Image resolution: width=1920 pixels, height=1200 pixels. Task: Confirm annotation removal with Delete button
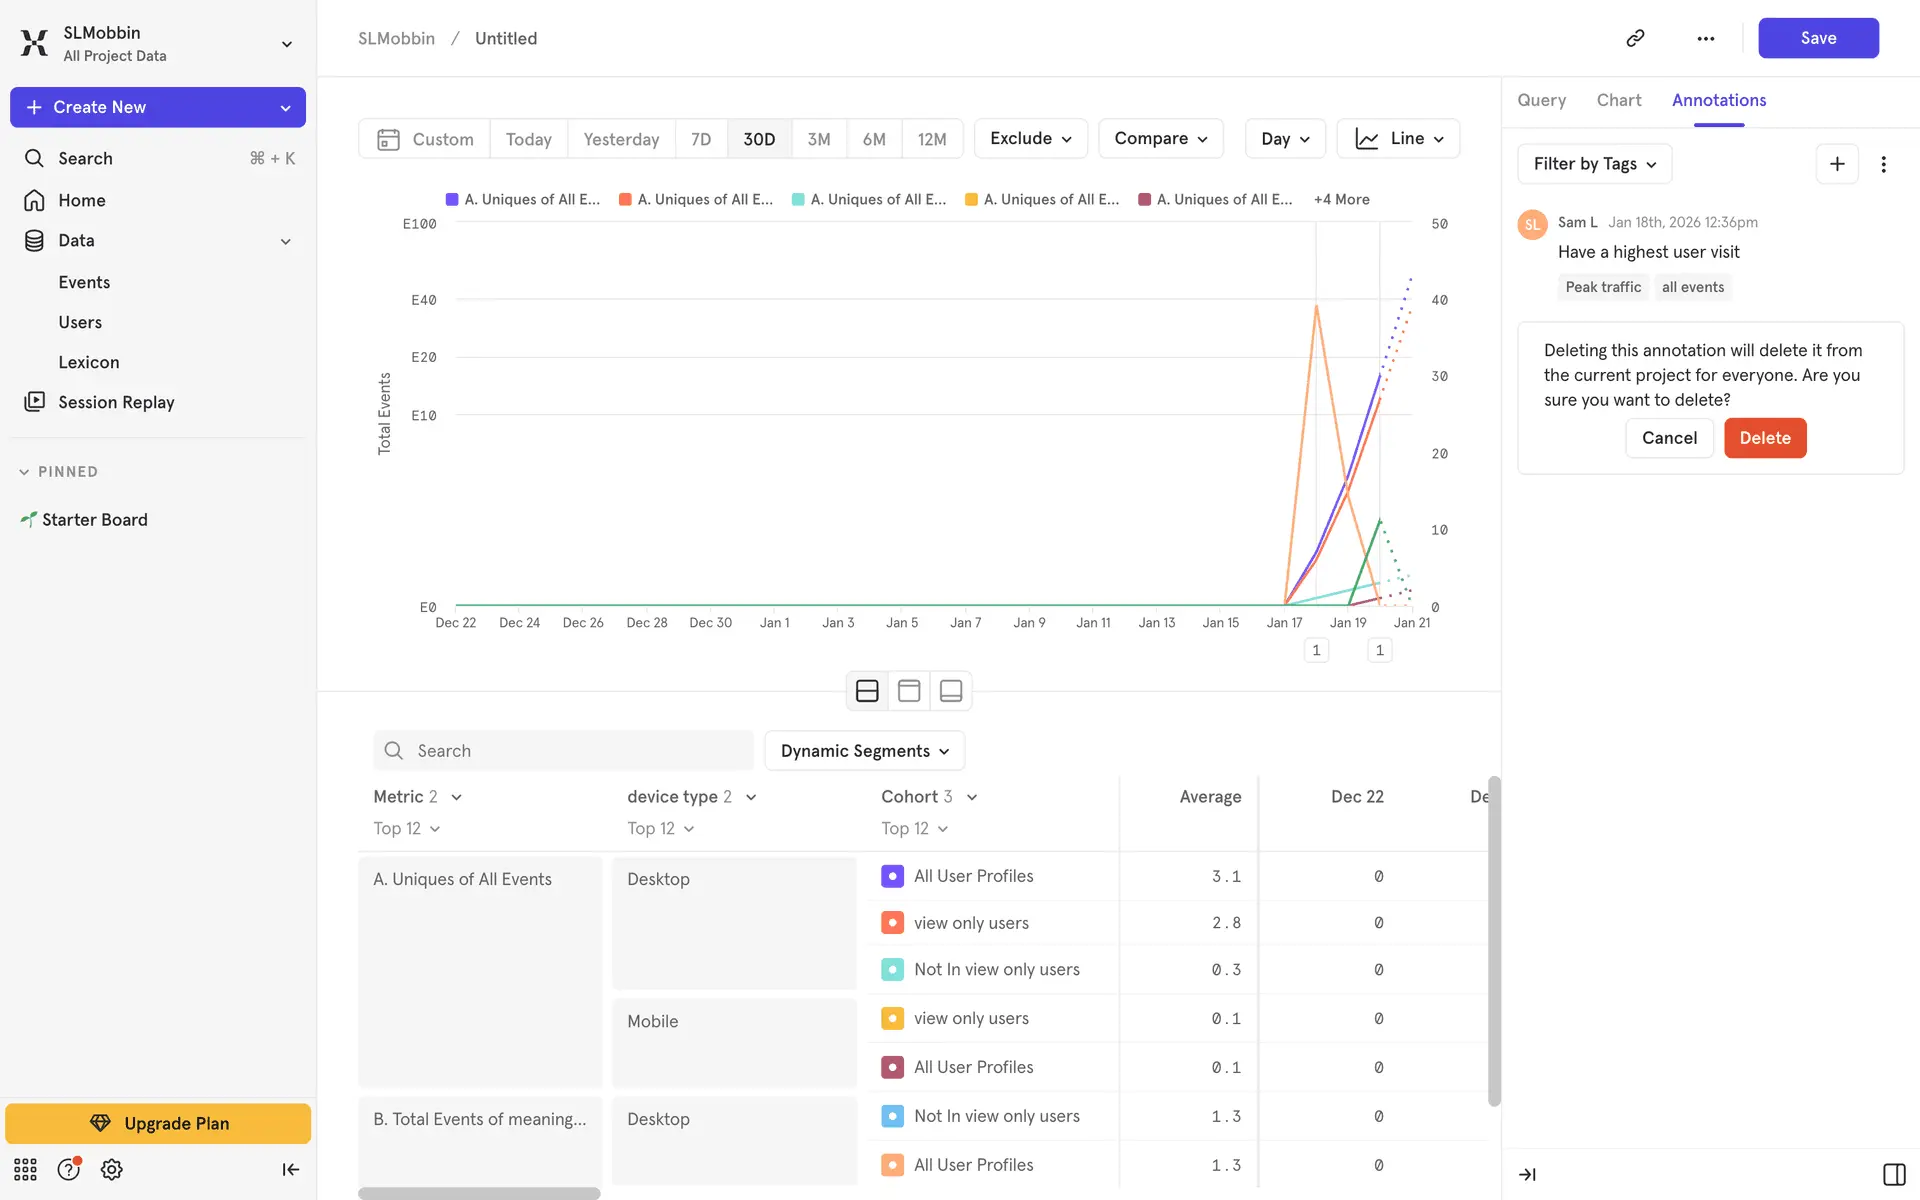pos(1764,438)
